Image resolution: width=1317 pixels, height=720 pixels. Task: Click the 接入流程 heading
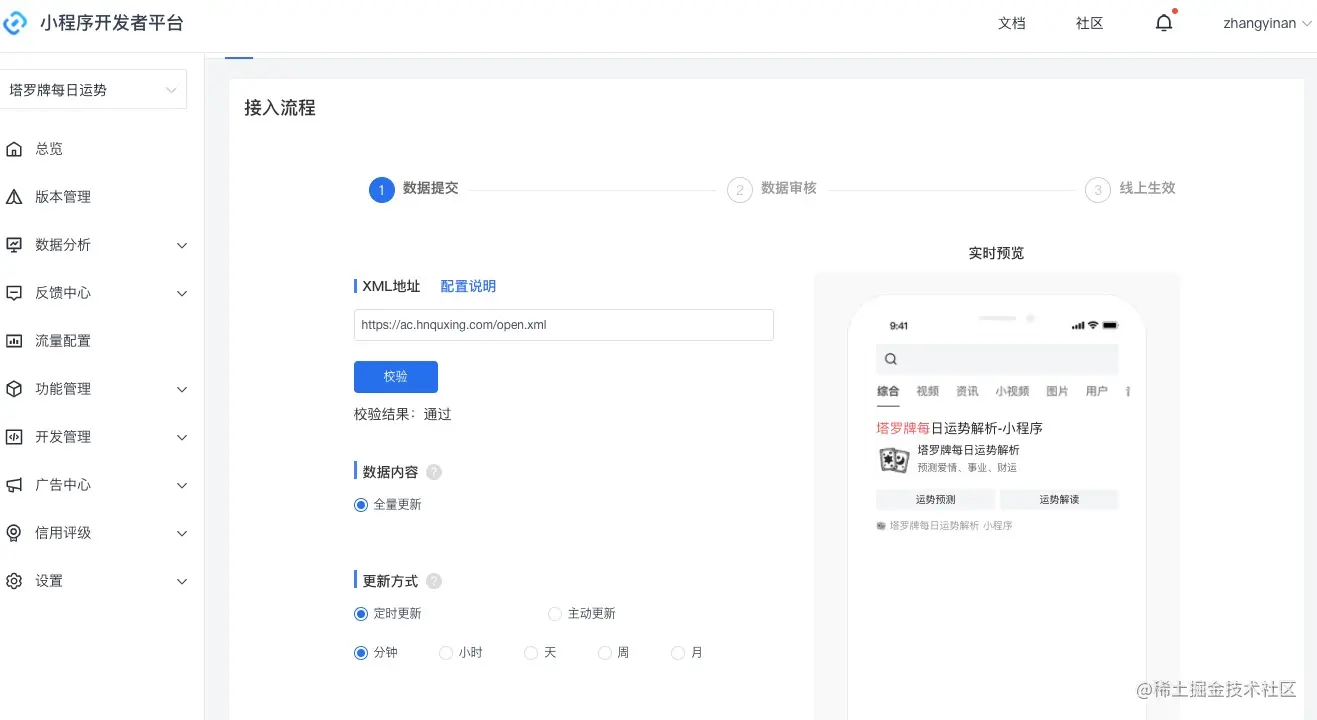click(280, 108)
